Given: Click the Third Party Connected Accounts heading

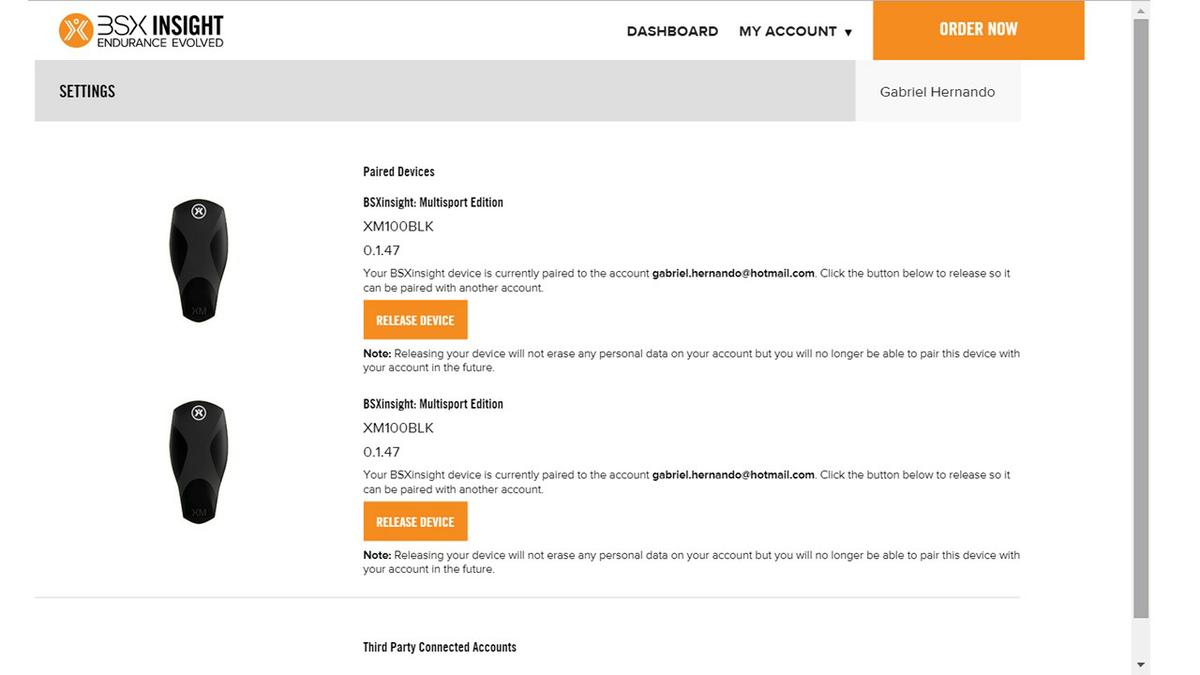Looking at the screenshot, I should [x=439, y=647].
